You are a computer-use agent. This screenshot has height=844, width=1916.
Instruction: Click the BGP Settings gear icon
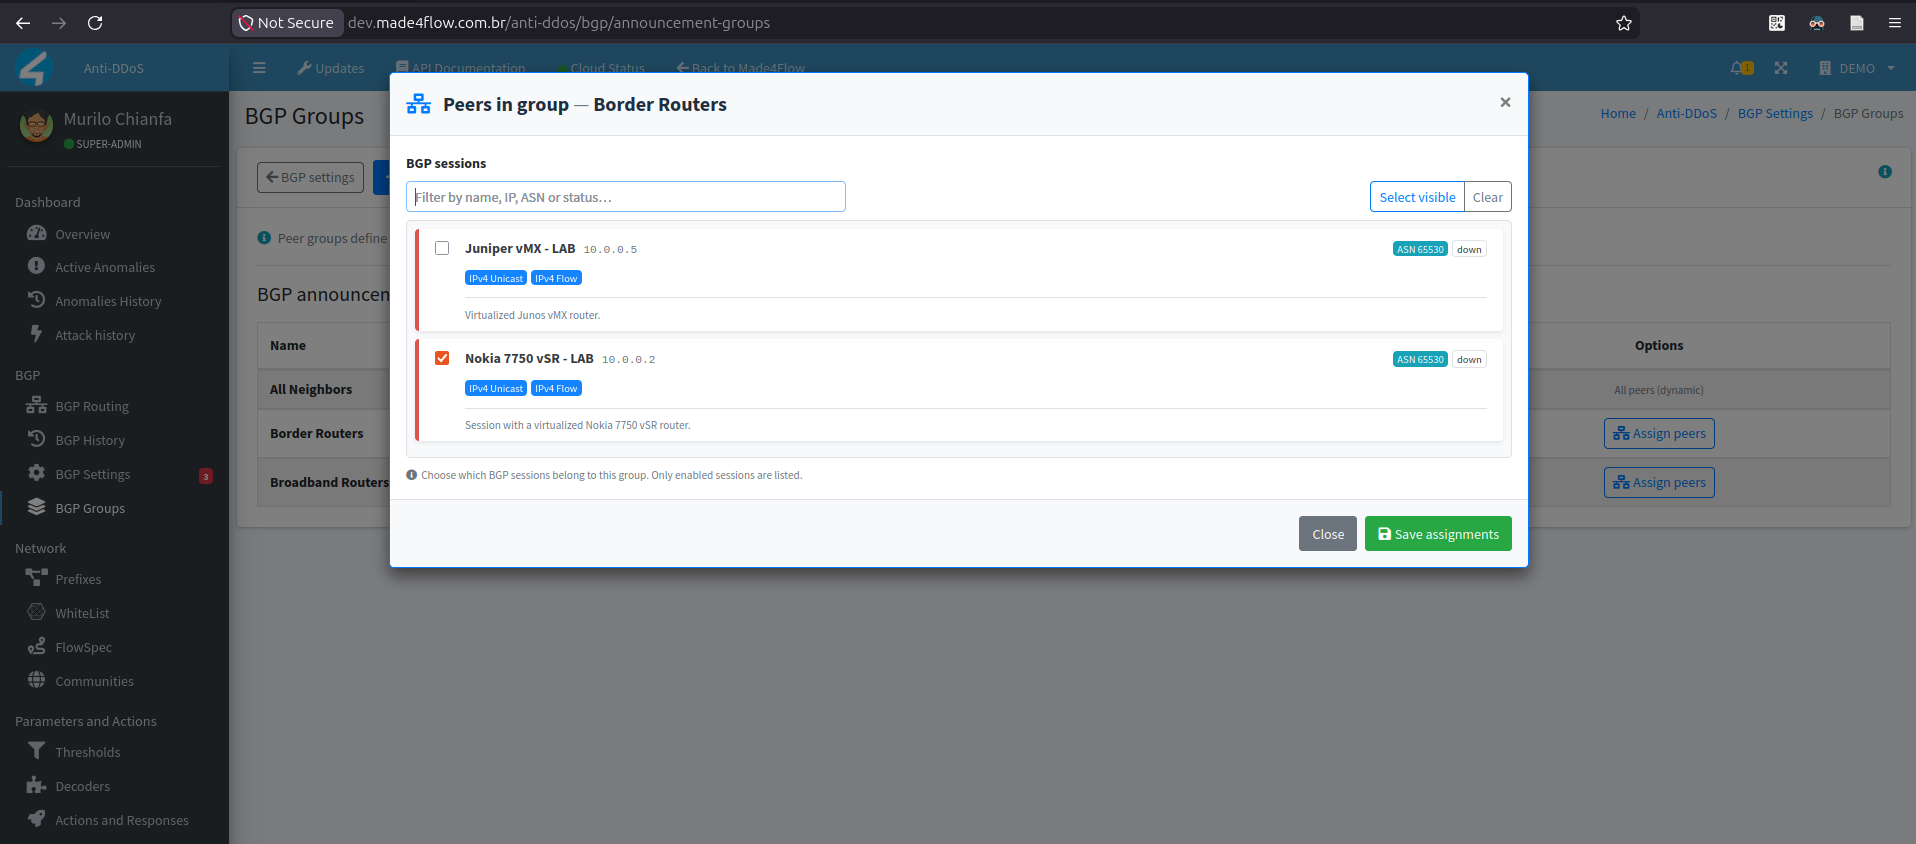[x=37, y=474]
